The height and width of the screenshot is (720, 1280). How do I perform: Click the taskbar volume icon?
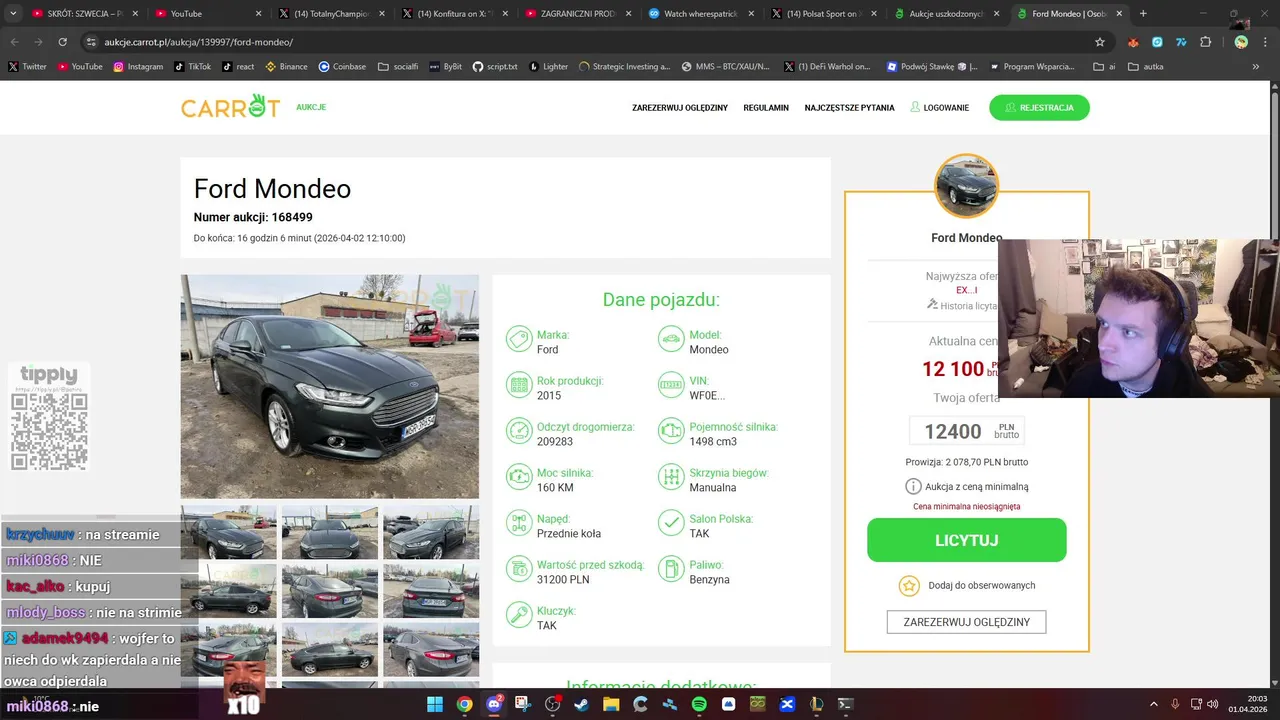[1212, 704]
